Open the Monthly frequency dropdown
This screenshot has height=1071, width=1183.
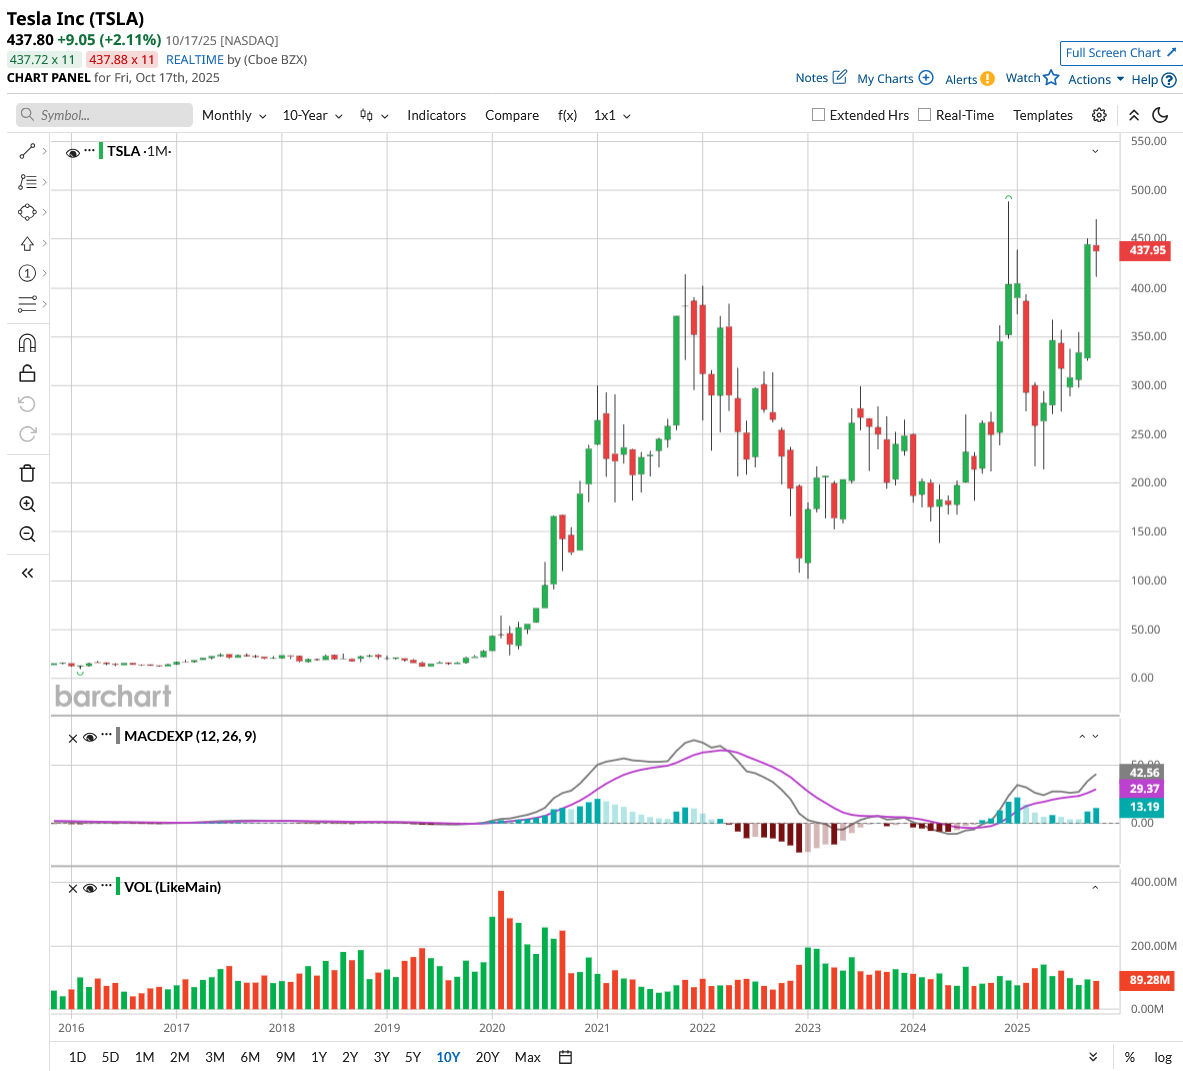click(234, 115)
